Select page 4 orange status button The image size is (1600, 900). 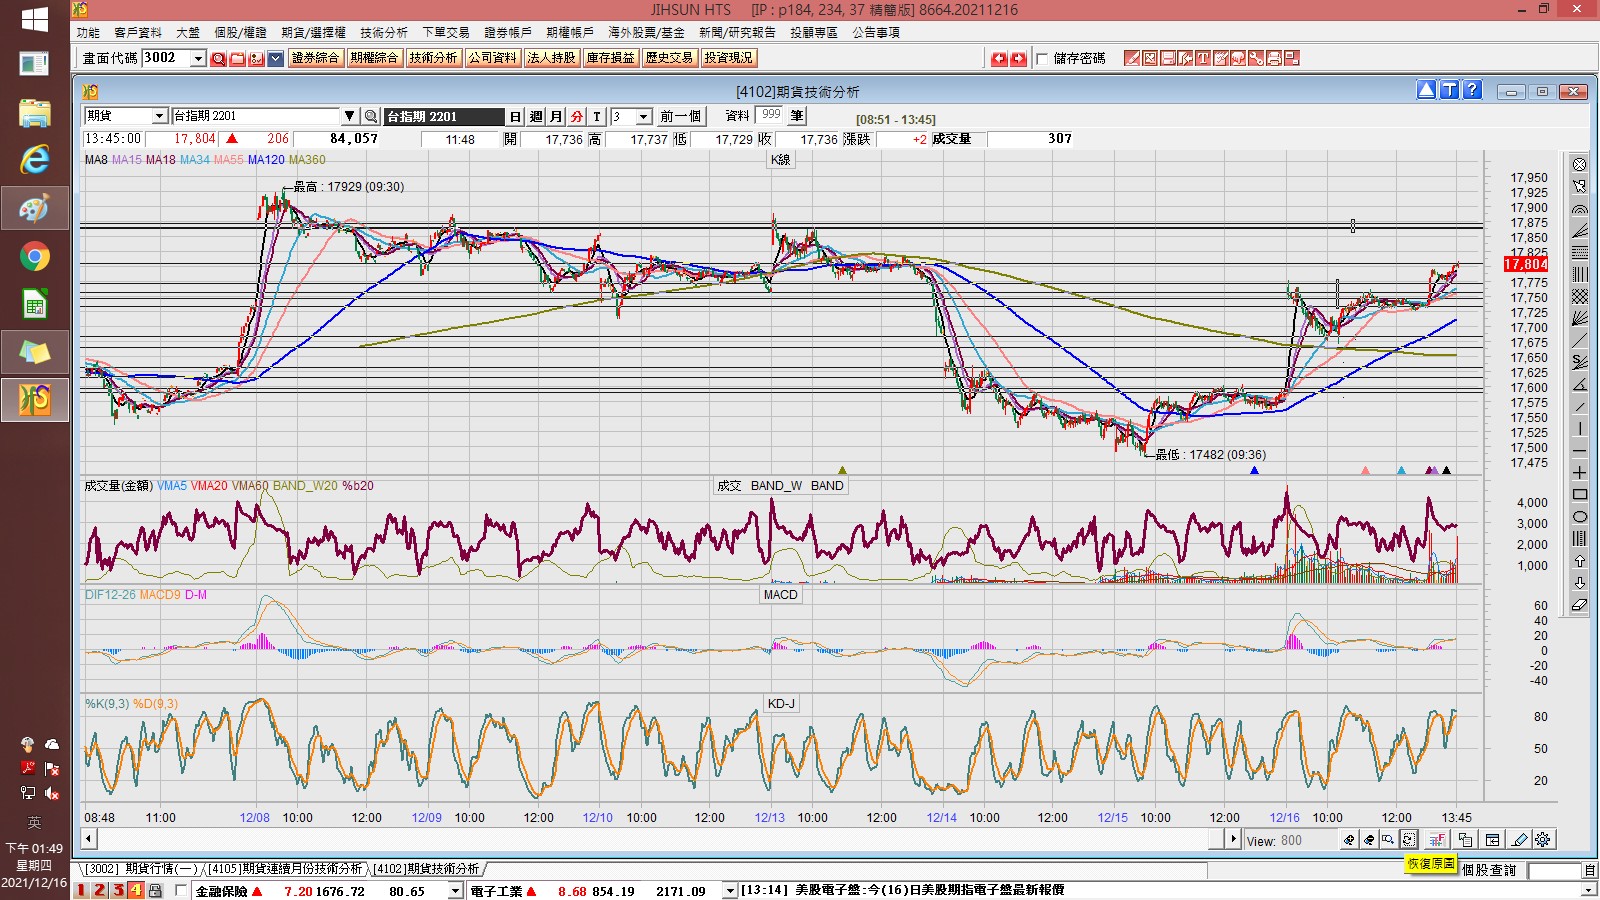click(x=136, y=890)
